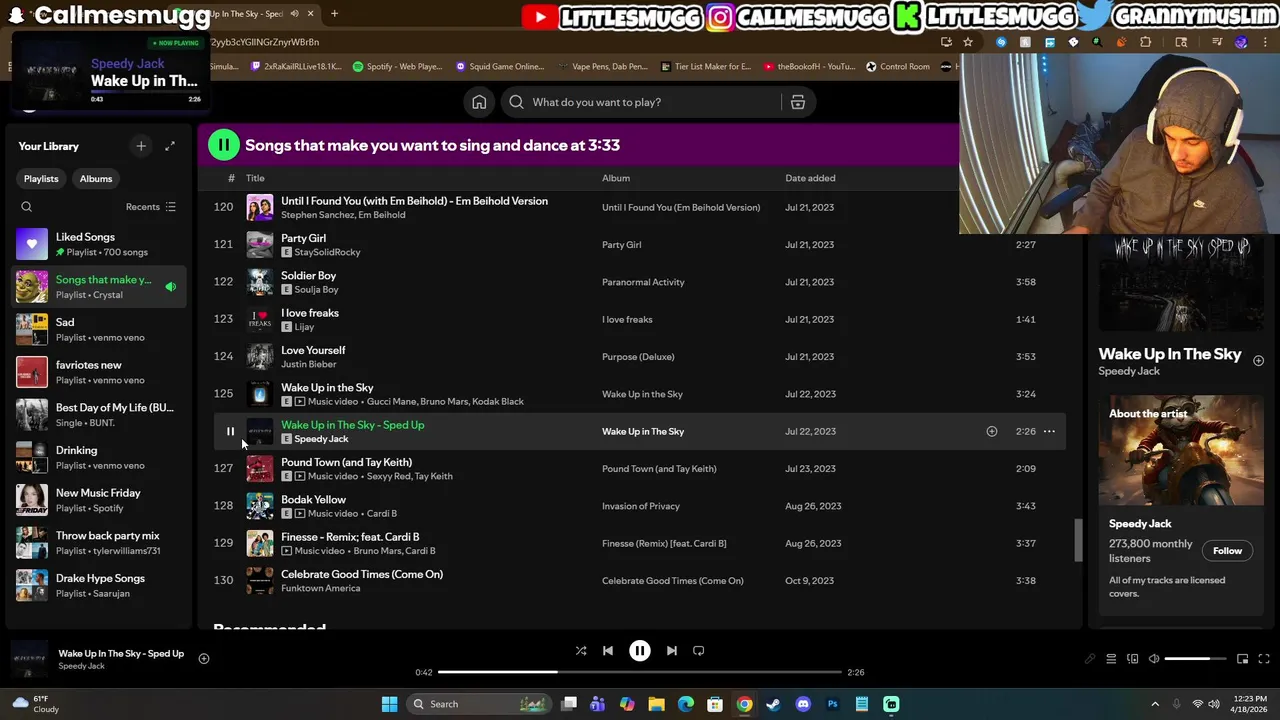
Task: Sort tracks by the Album column header
Action: point(616,178)
